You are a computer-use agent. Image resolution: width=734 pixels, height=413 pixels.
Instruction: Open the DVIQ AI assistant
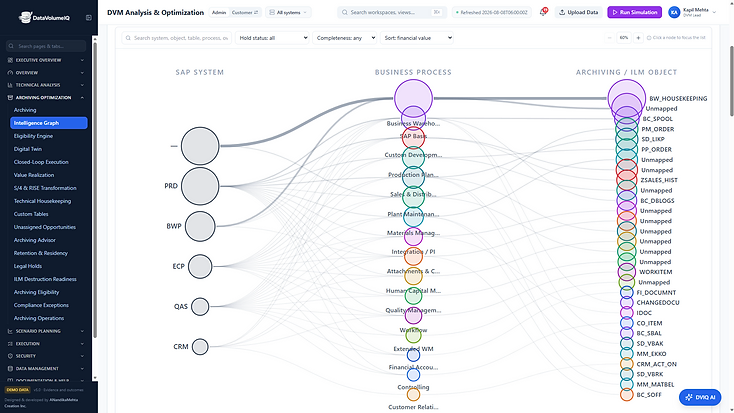tap(700, 397)
